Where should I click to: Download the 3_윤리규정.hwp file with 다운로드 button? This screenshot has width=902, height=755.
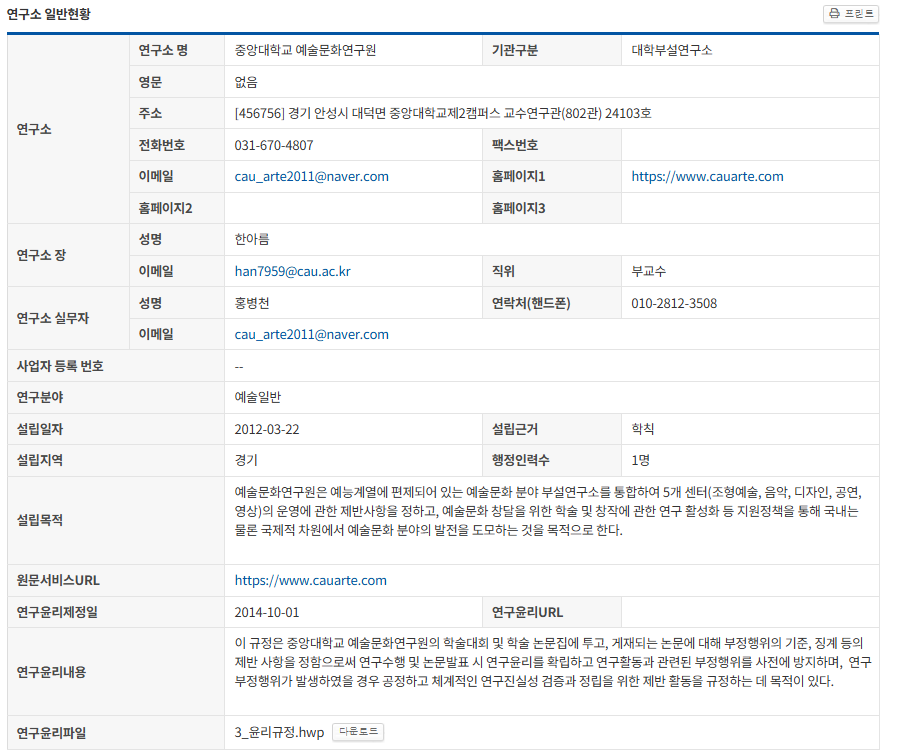[358, 731]
